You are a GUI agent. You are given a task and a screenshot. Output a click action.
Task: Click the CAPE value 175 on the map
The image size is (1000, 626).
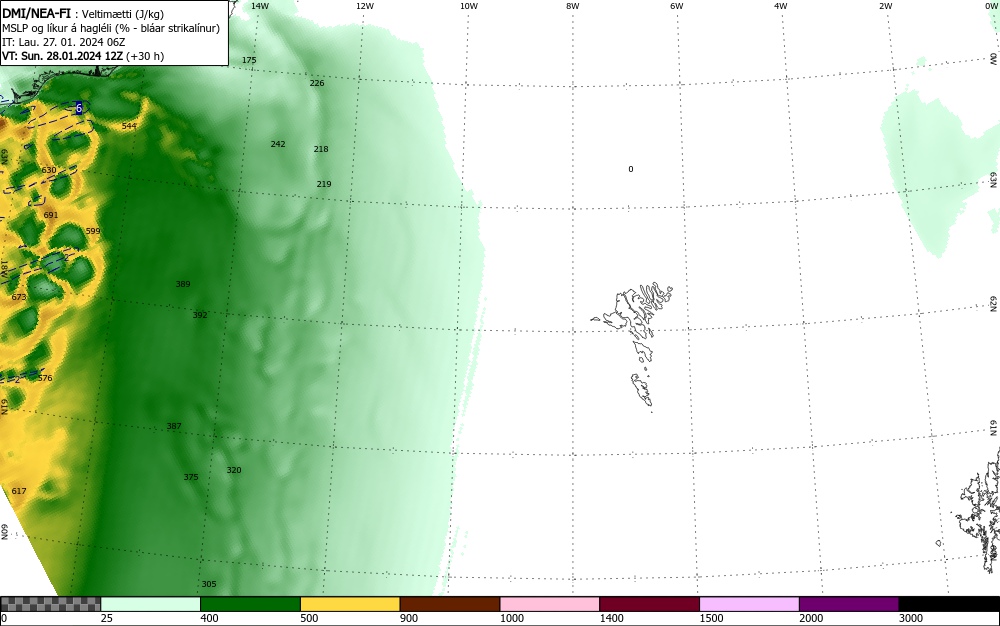(x=249, y=61)
